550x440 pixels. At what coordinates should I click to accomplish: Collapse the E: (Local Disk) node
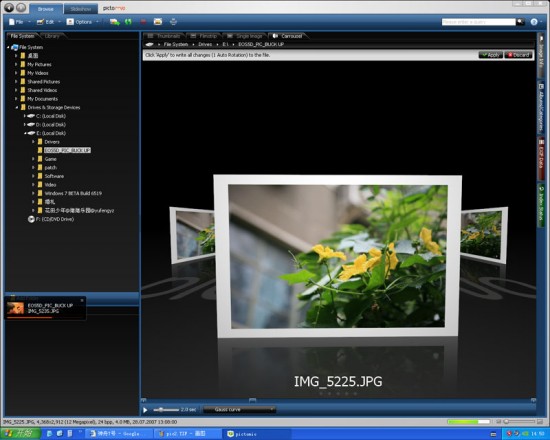[x=25, y=133]
